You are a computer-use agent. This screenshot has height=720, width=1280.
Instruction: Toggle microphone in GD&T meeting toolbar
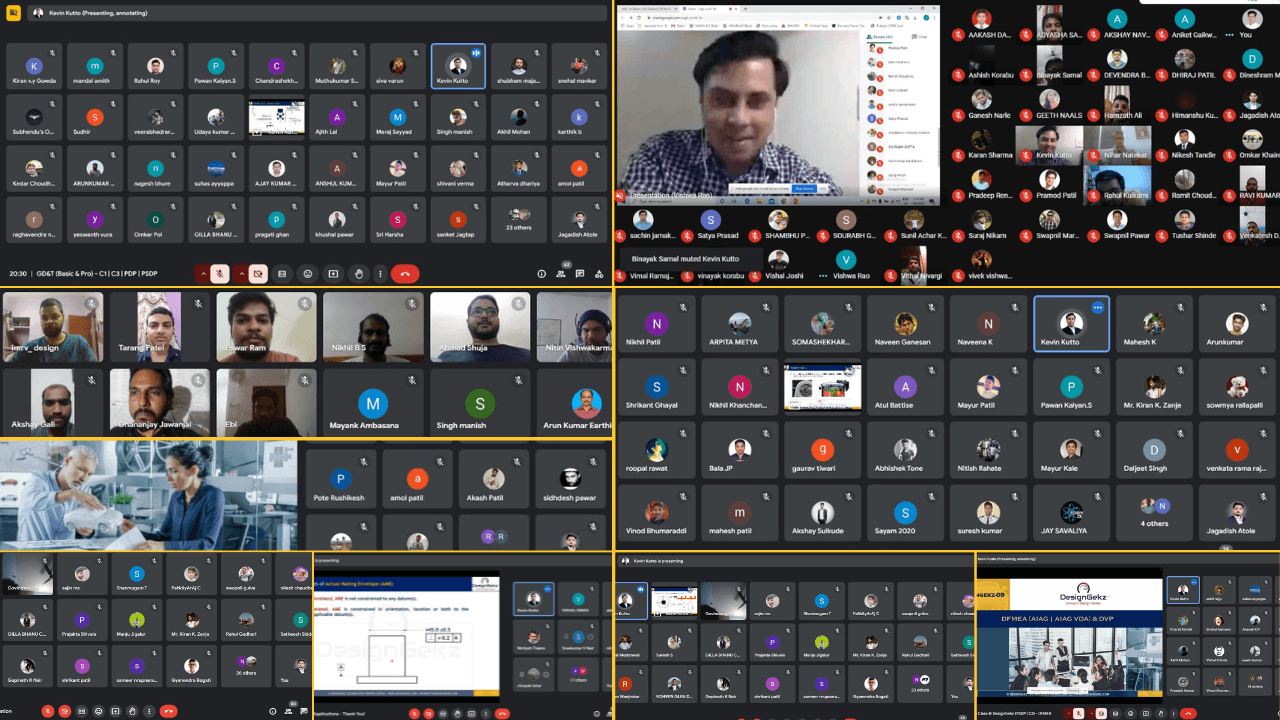pos(220,273)
